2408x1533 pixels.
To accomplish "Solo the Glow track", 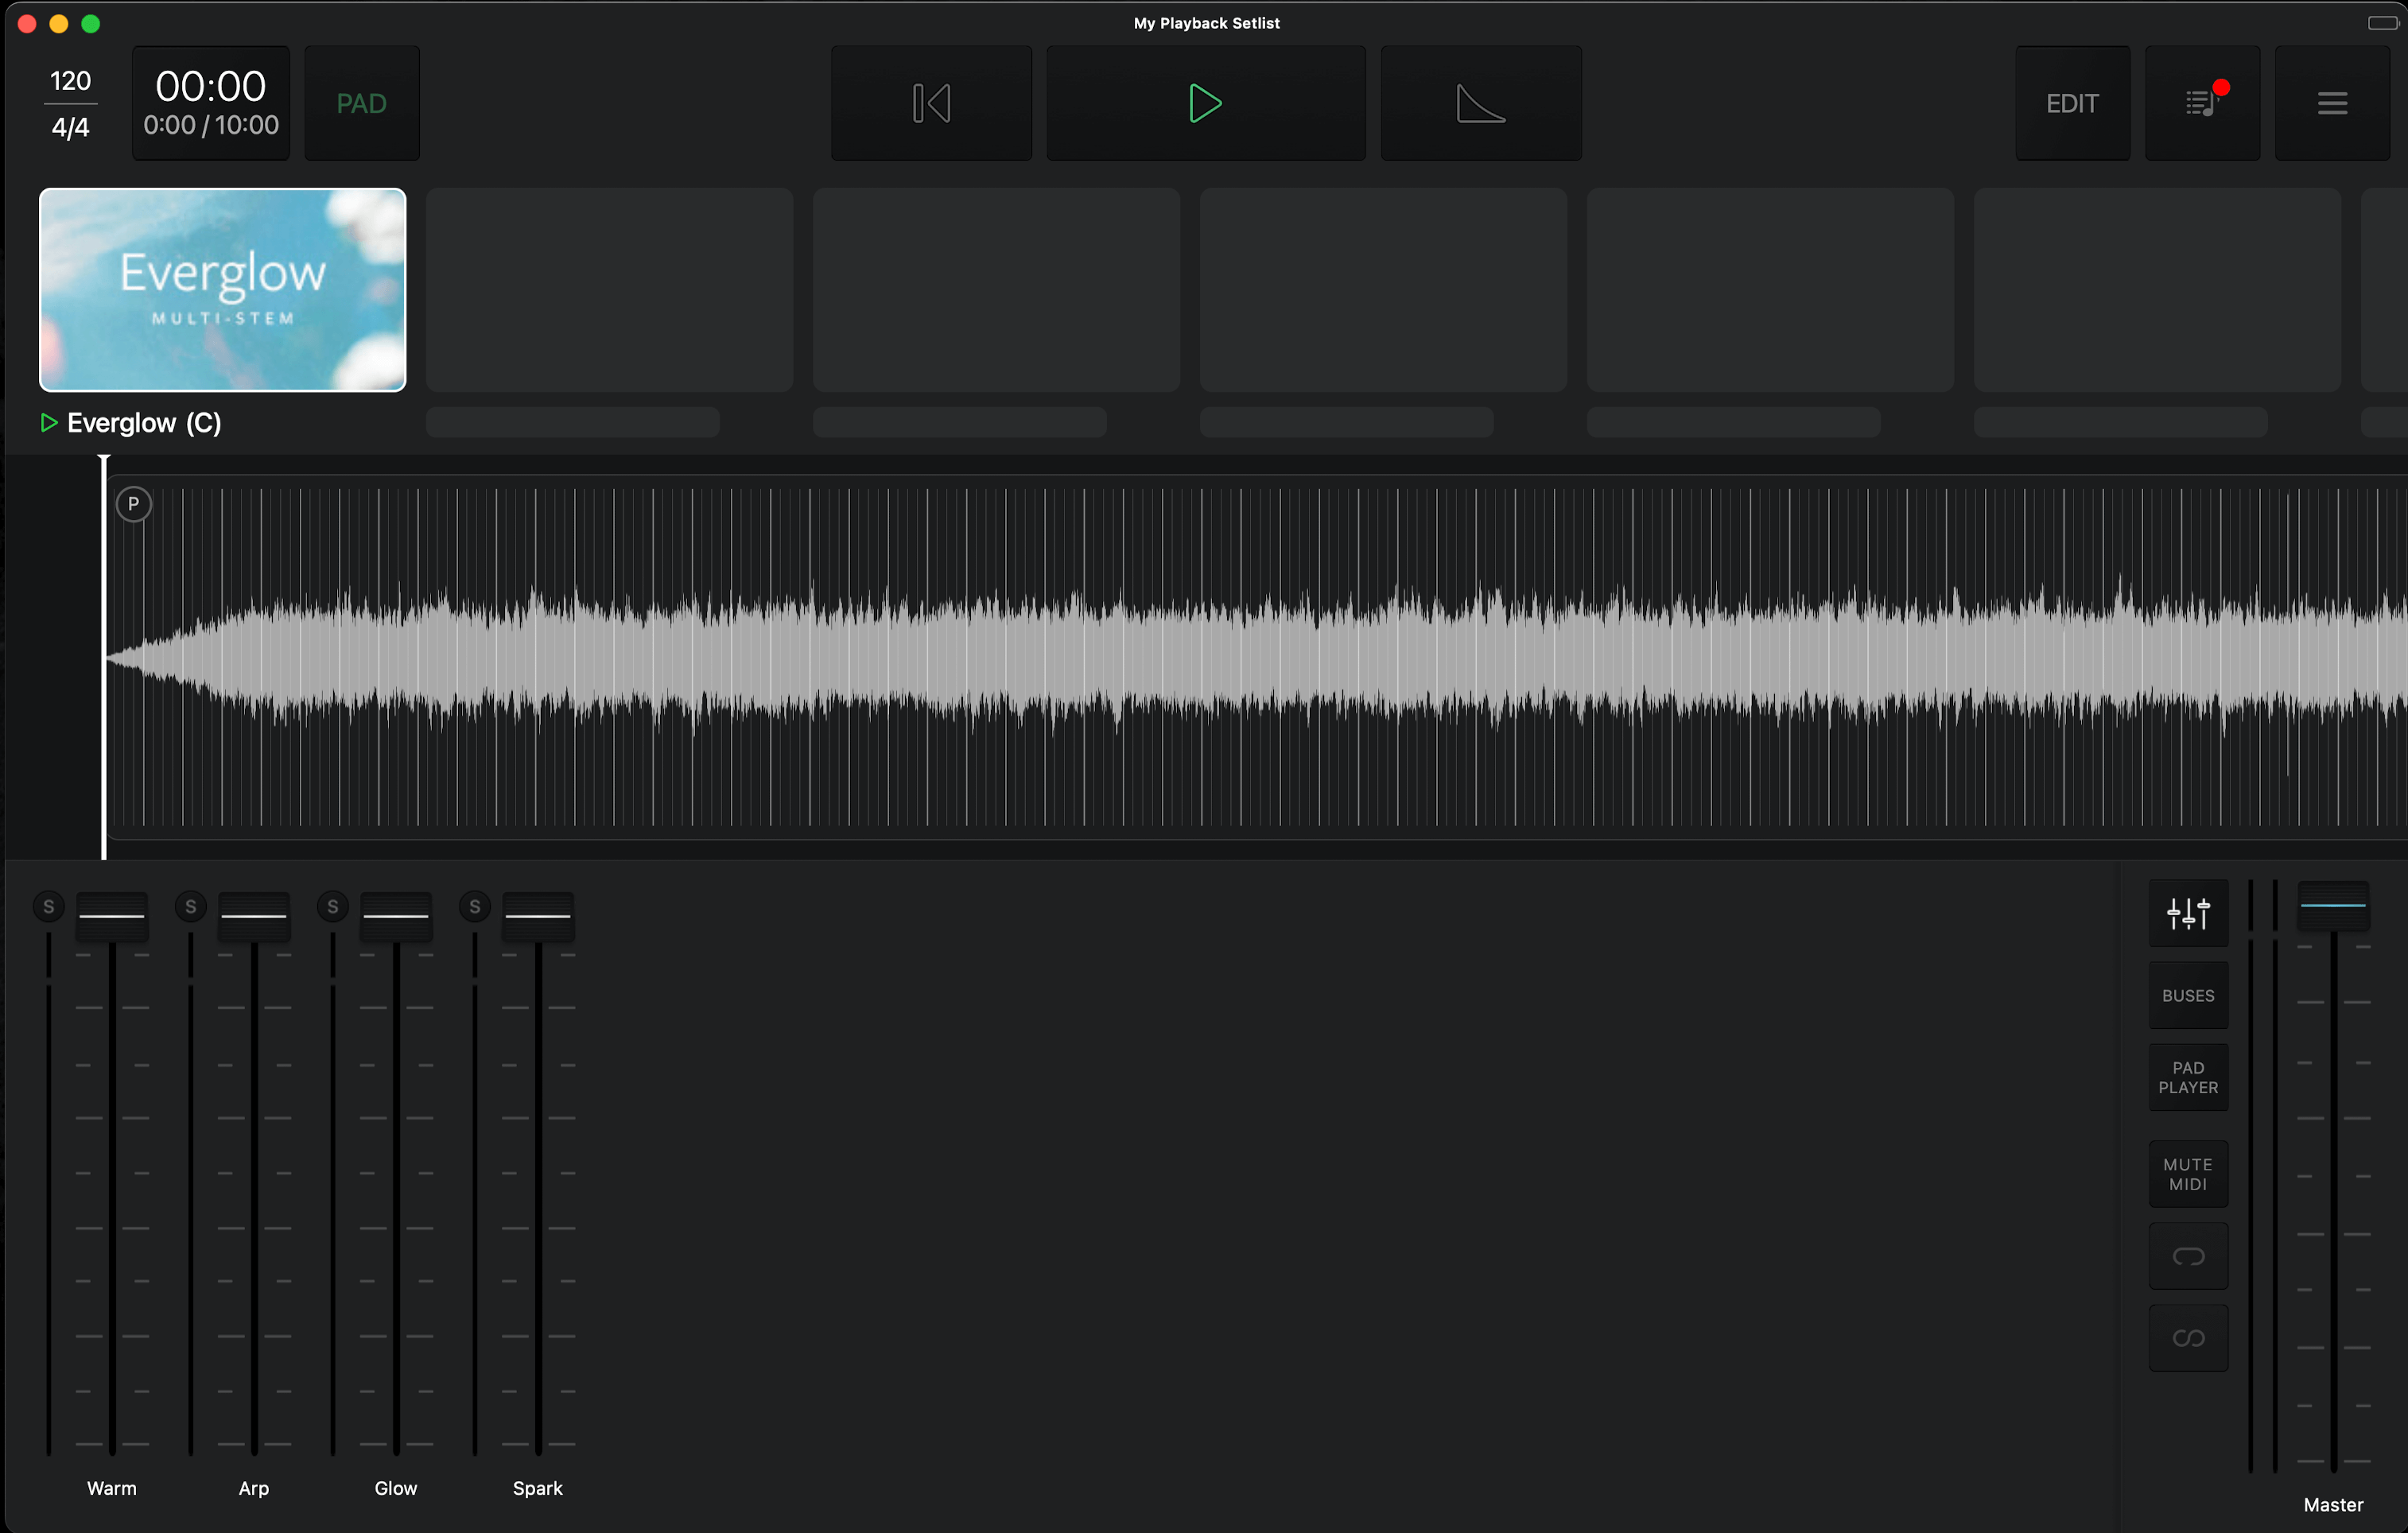I will click(332, 907).
